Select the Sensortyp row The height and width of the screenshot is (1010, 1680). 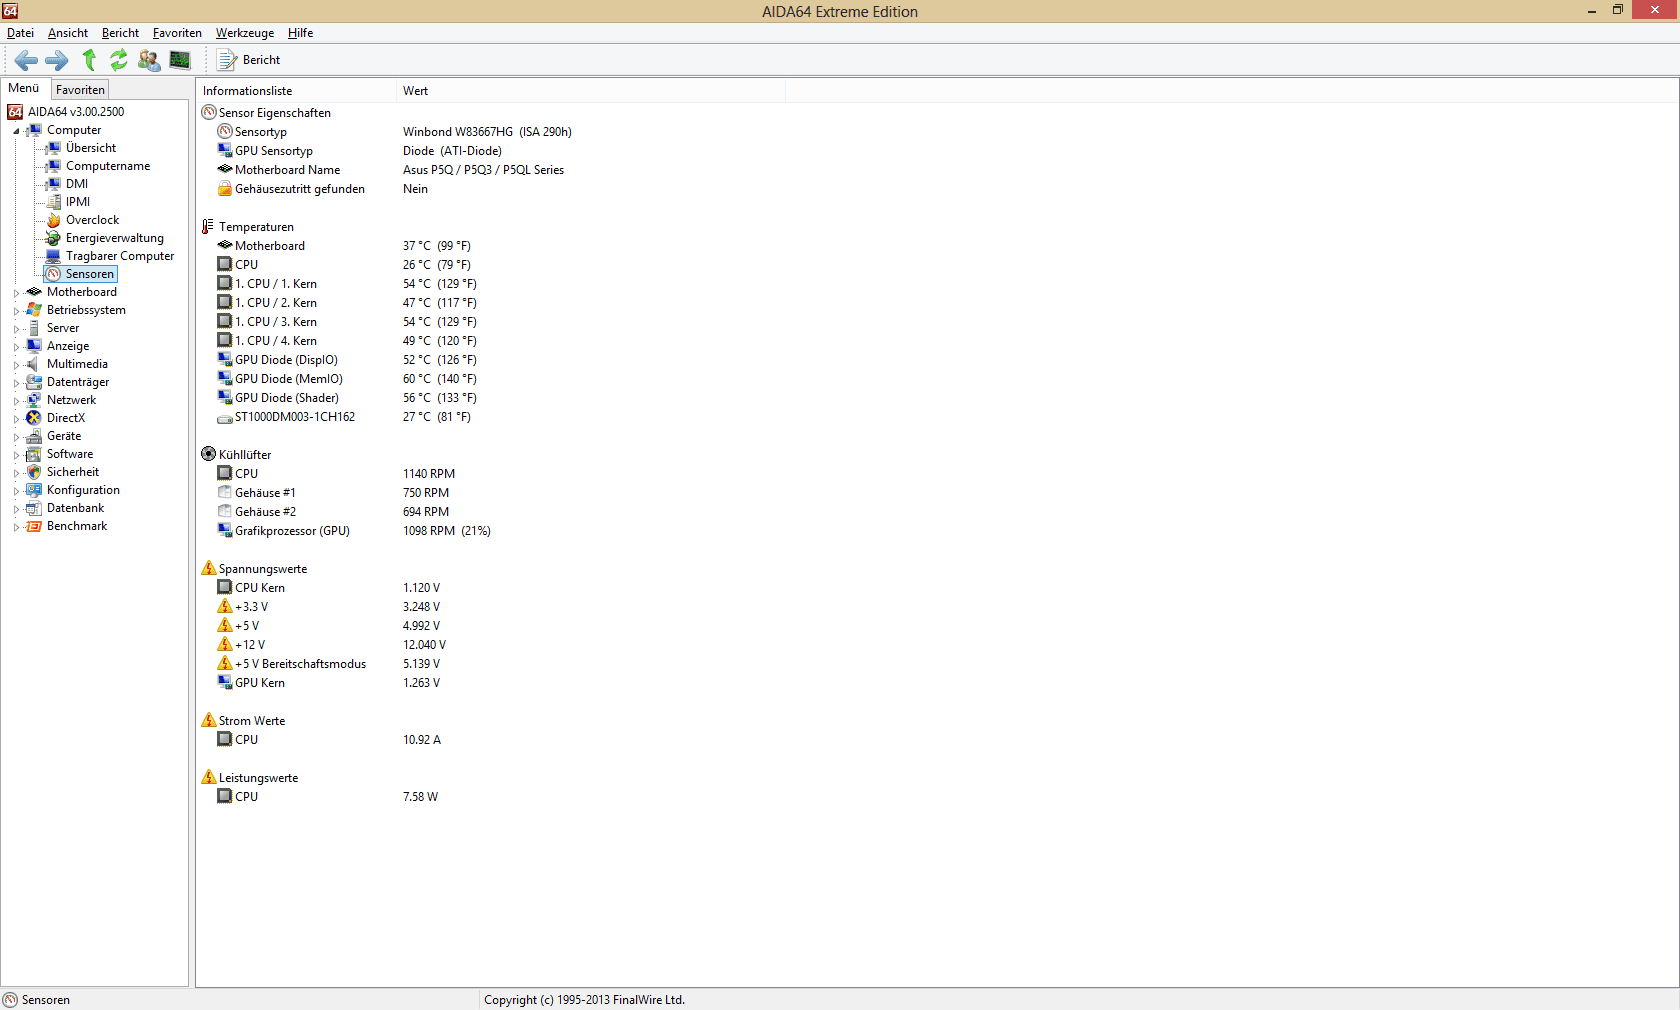[395, 132]
